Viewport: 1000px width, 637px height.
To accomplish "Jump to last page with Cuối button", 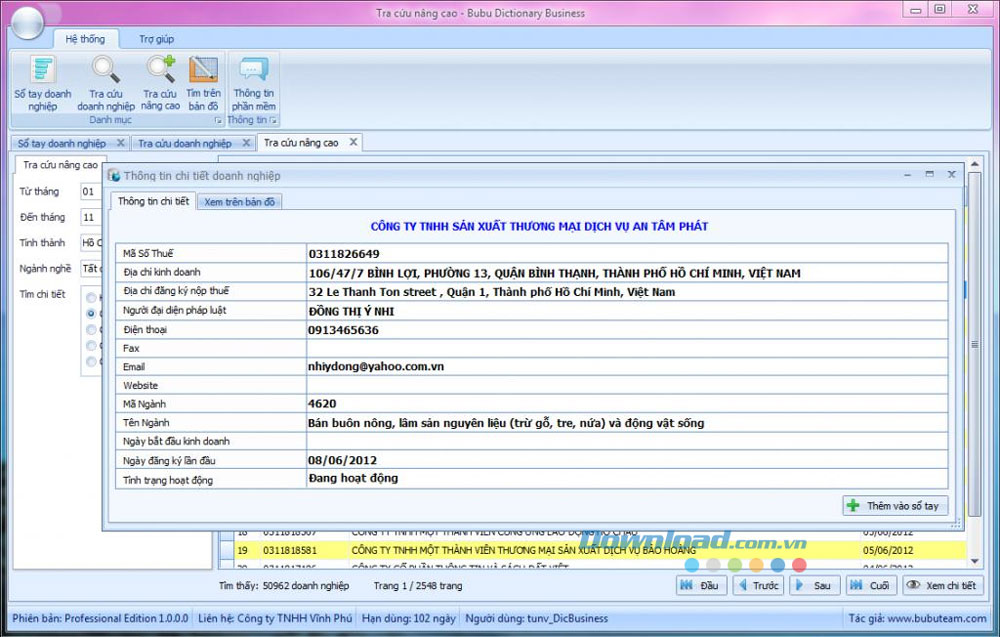I will (870, 586).
